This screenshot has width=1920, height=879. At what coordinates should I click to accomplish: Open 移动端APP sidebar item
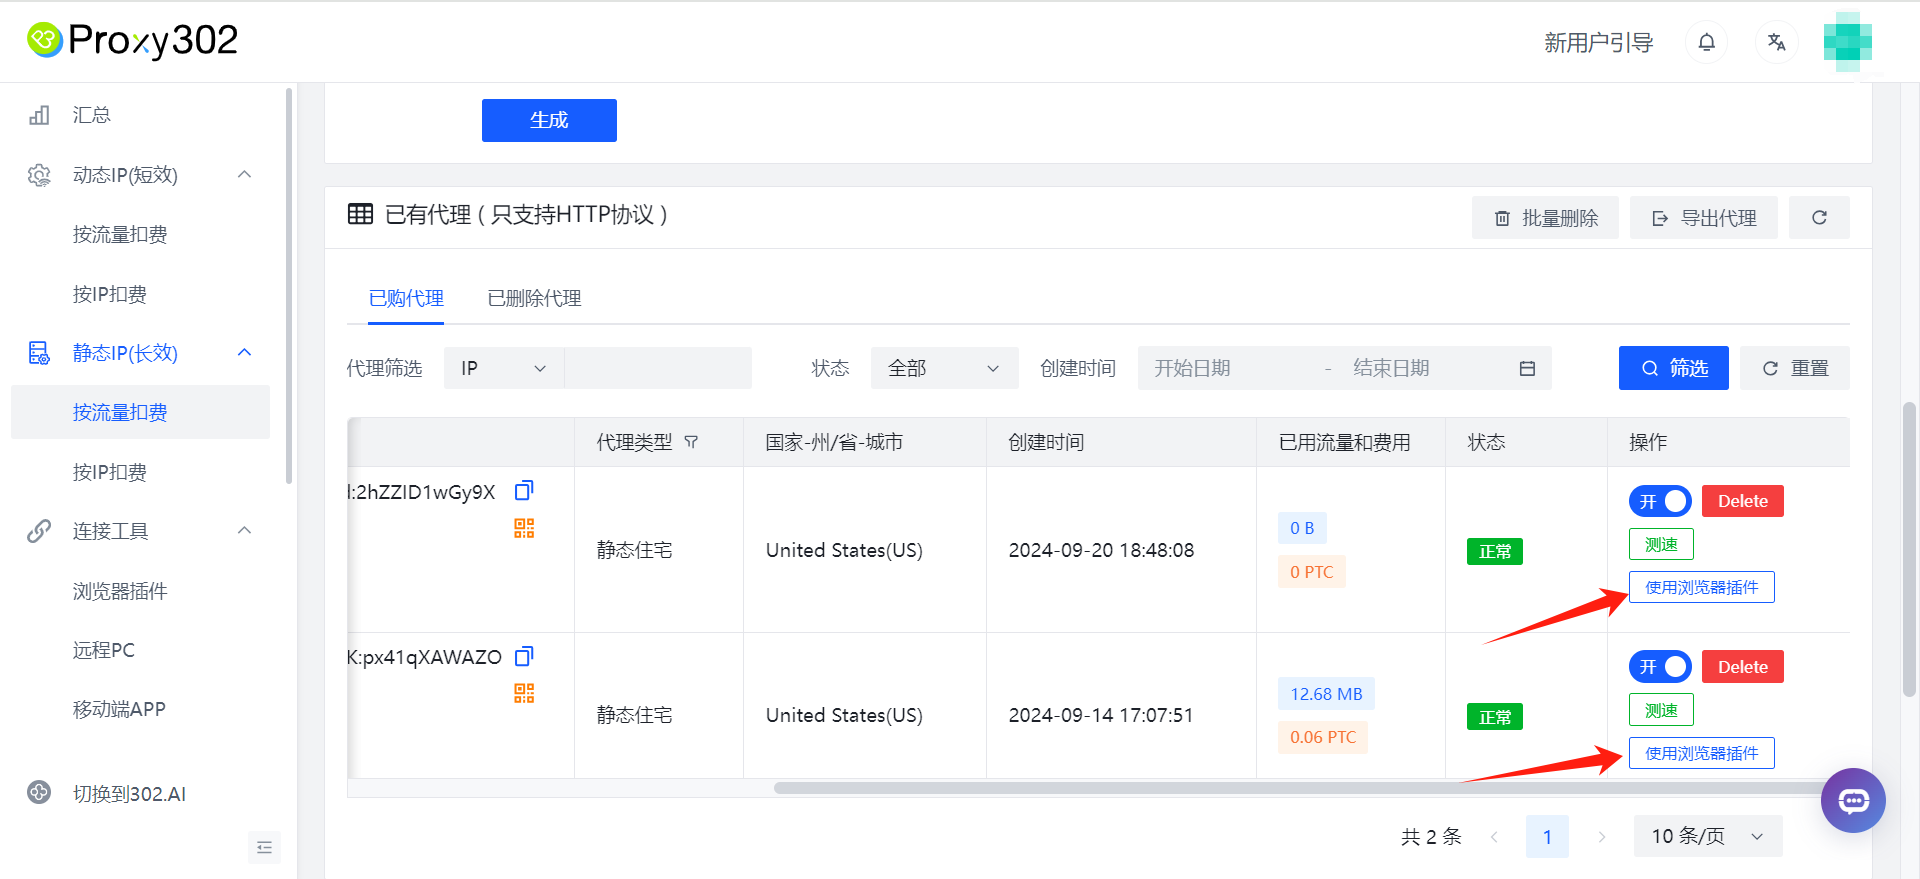click(x=119, y=709)
